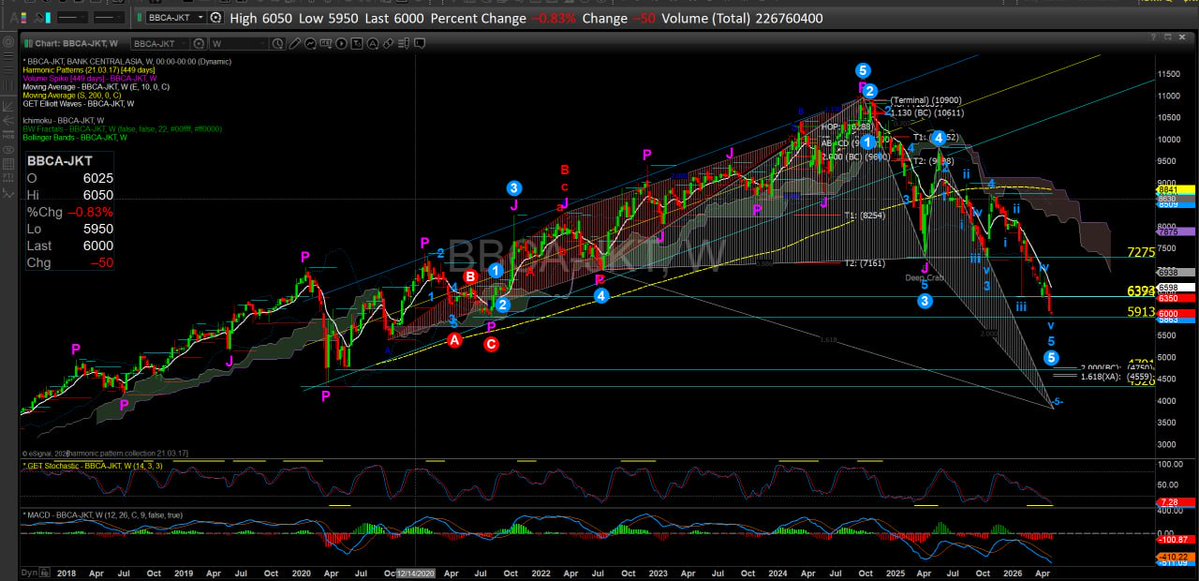Open the top BBCA-JKT symbol dropdown
Viewport: 1199px width, 581px height.
coord(201,18)
